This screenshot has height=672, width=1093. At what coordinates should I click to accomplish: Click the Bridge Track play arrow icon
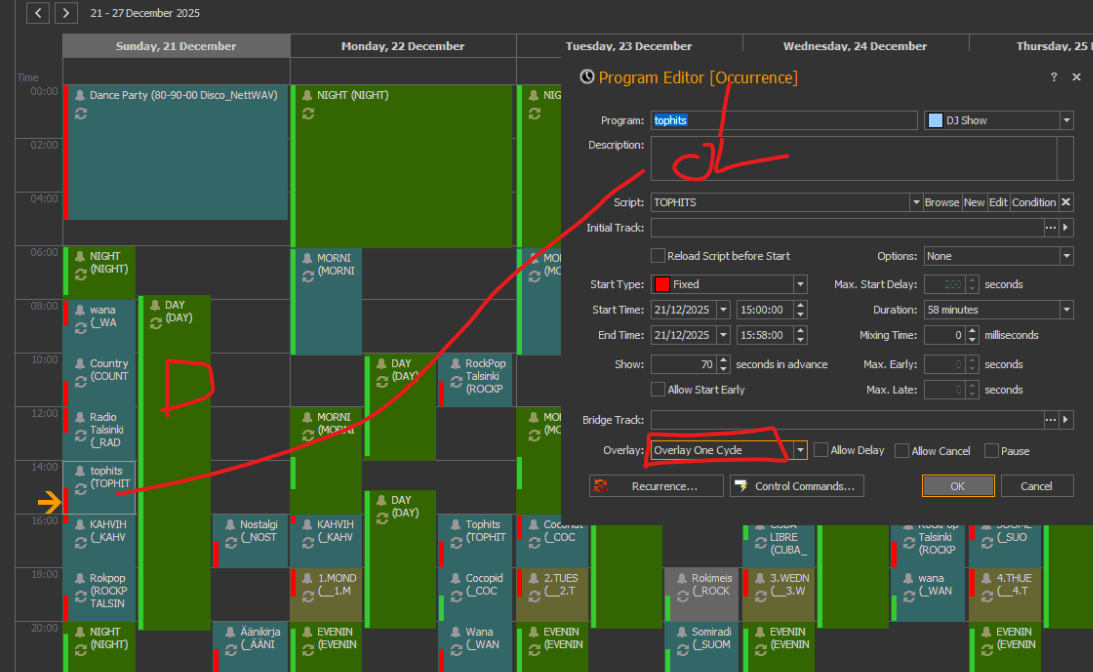1066,420
